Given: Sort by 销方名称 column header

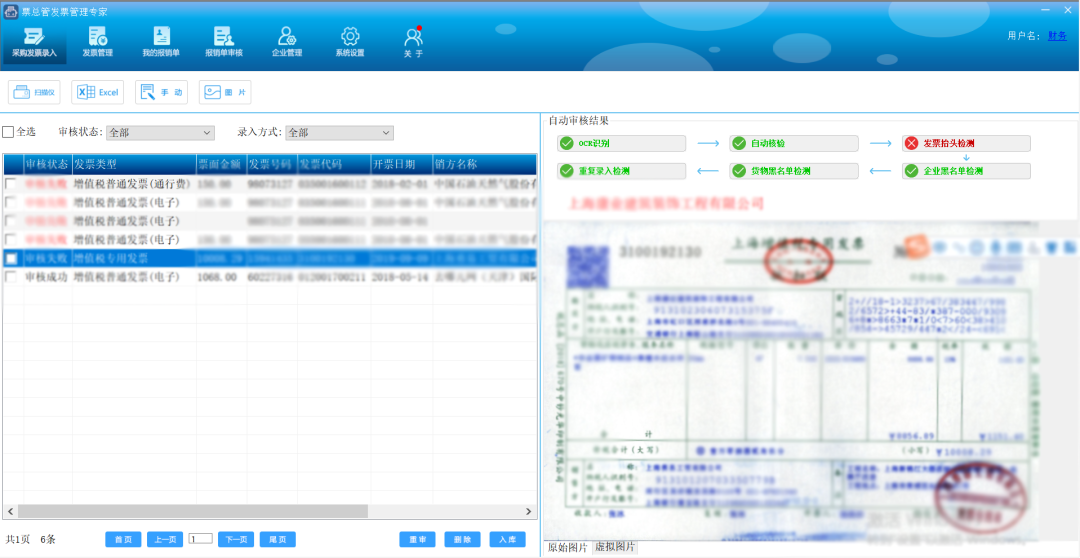Looking at the screenshot, I should tap(484, 164).
